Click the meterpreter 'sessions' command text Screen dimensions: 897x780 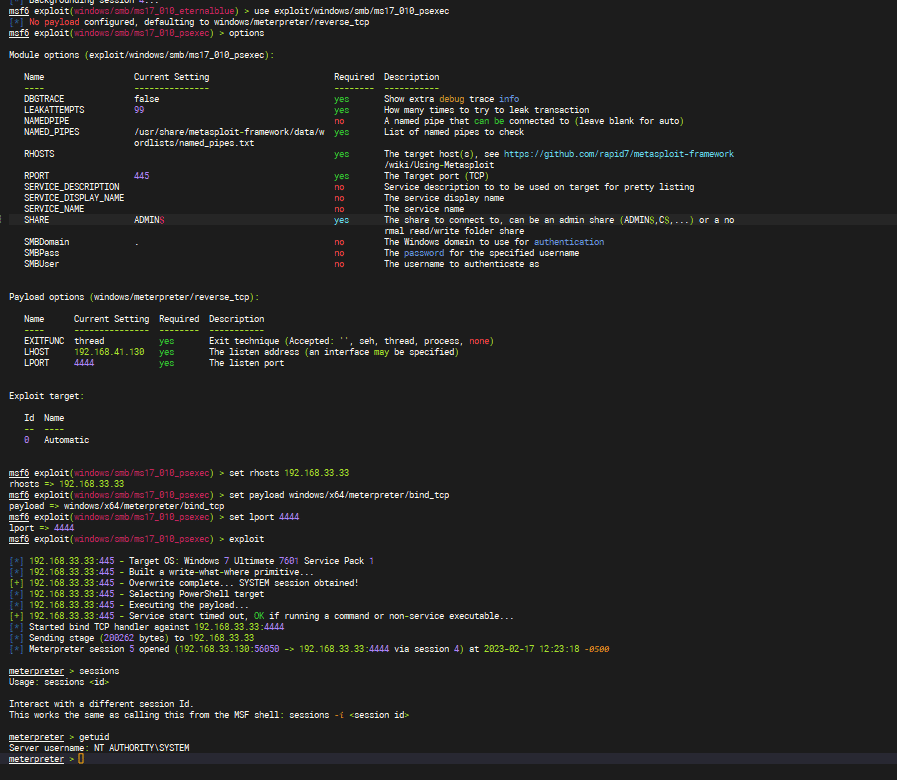tap(99, 671)
